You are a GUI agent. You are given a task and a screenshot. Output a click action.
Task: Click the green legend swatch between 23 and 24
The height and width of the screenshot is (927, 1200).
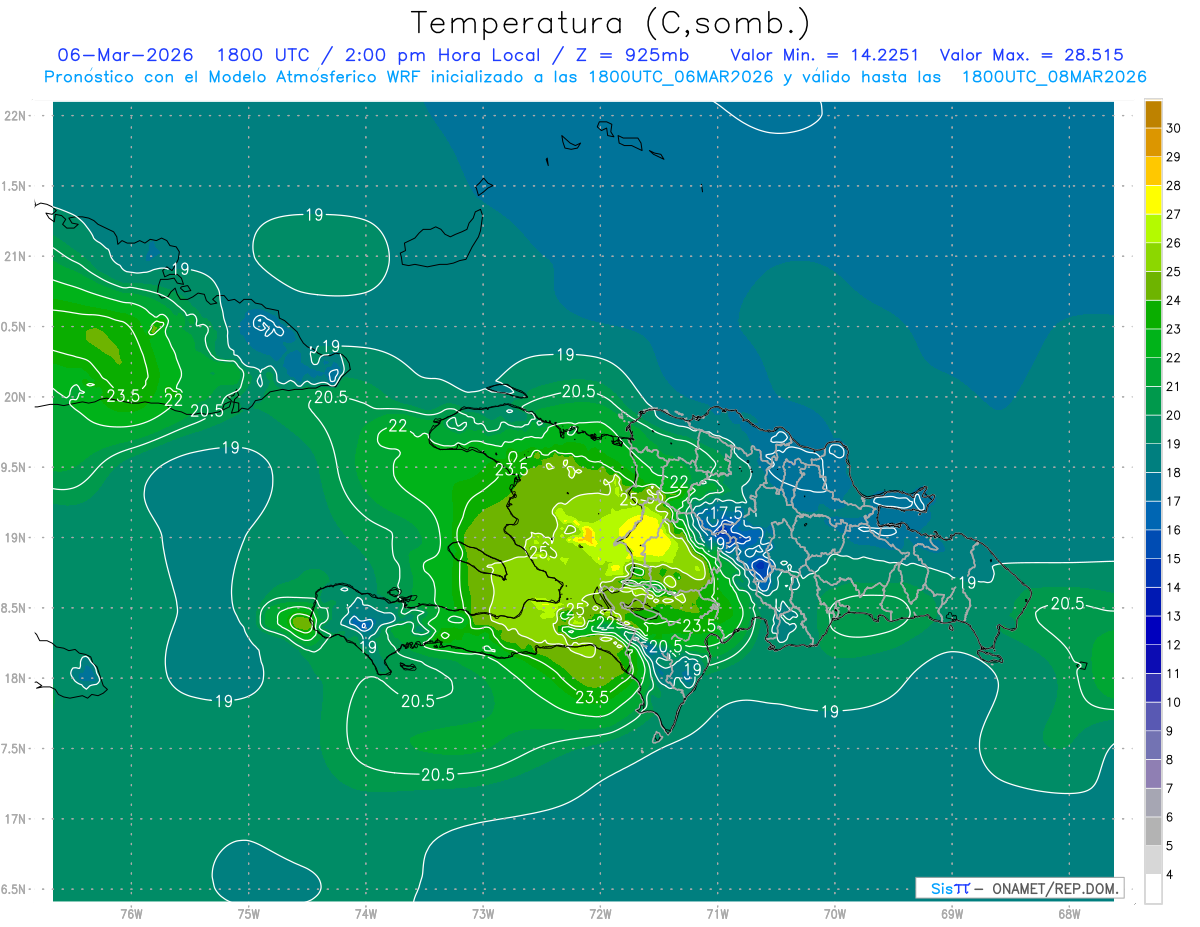(x=1153, y=315)
